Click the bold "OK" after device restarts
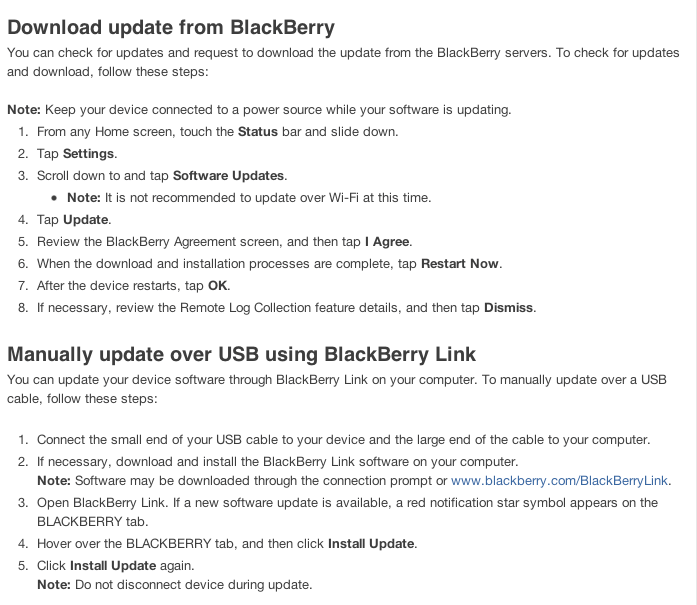697x605 pixels. (218, 286)
